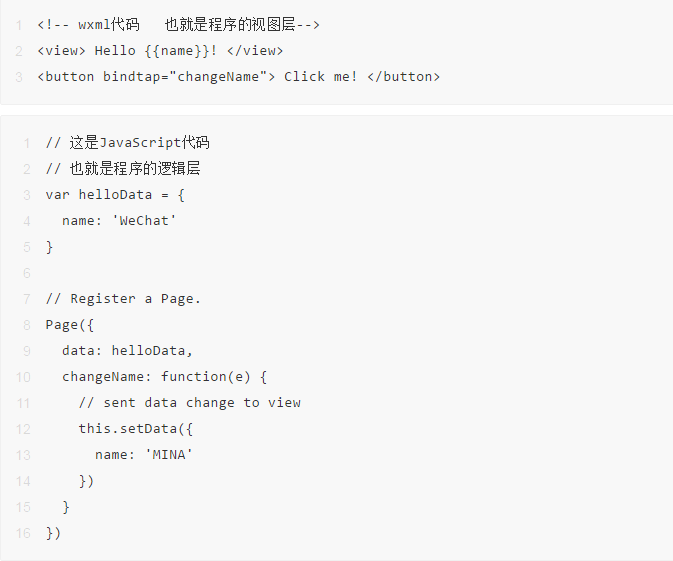Click the "这是JavaScript代码" comment line
The image size is (673, 561).
click(x=127, y=142)
